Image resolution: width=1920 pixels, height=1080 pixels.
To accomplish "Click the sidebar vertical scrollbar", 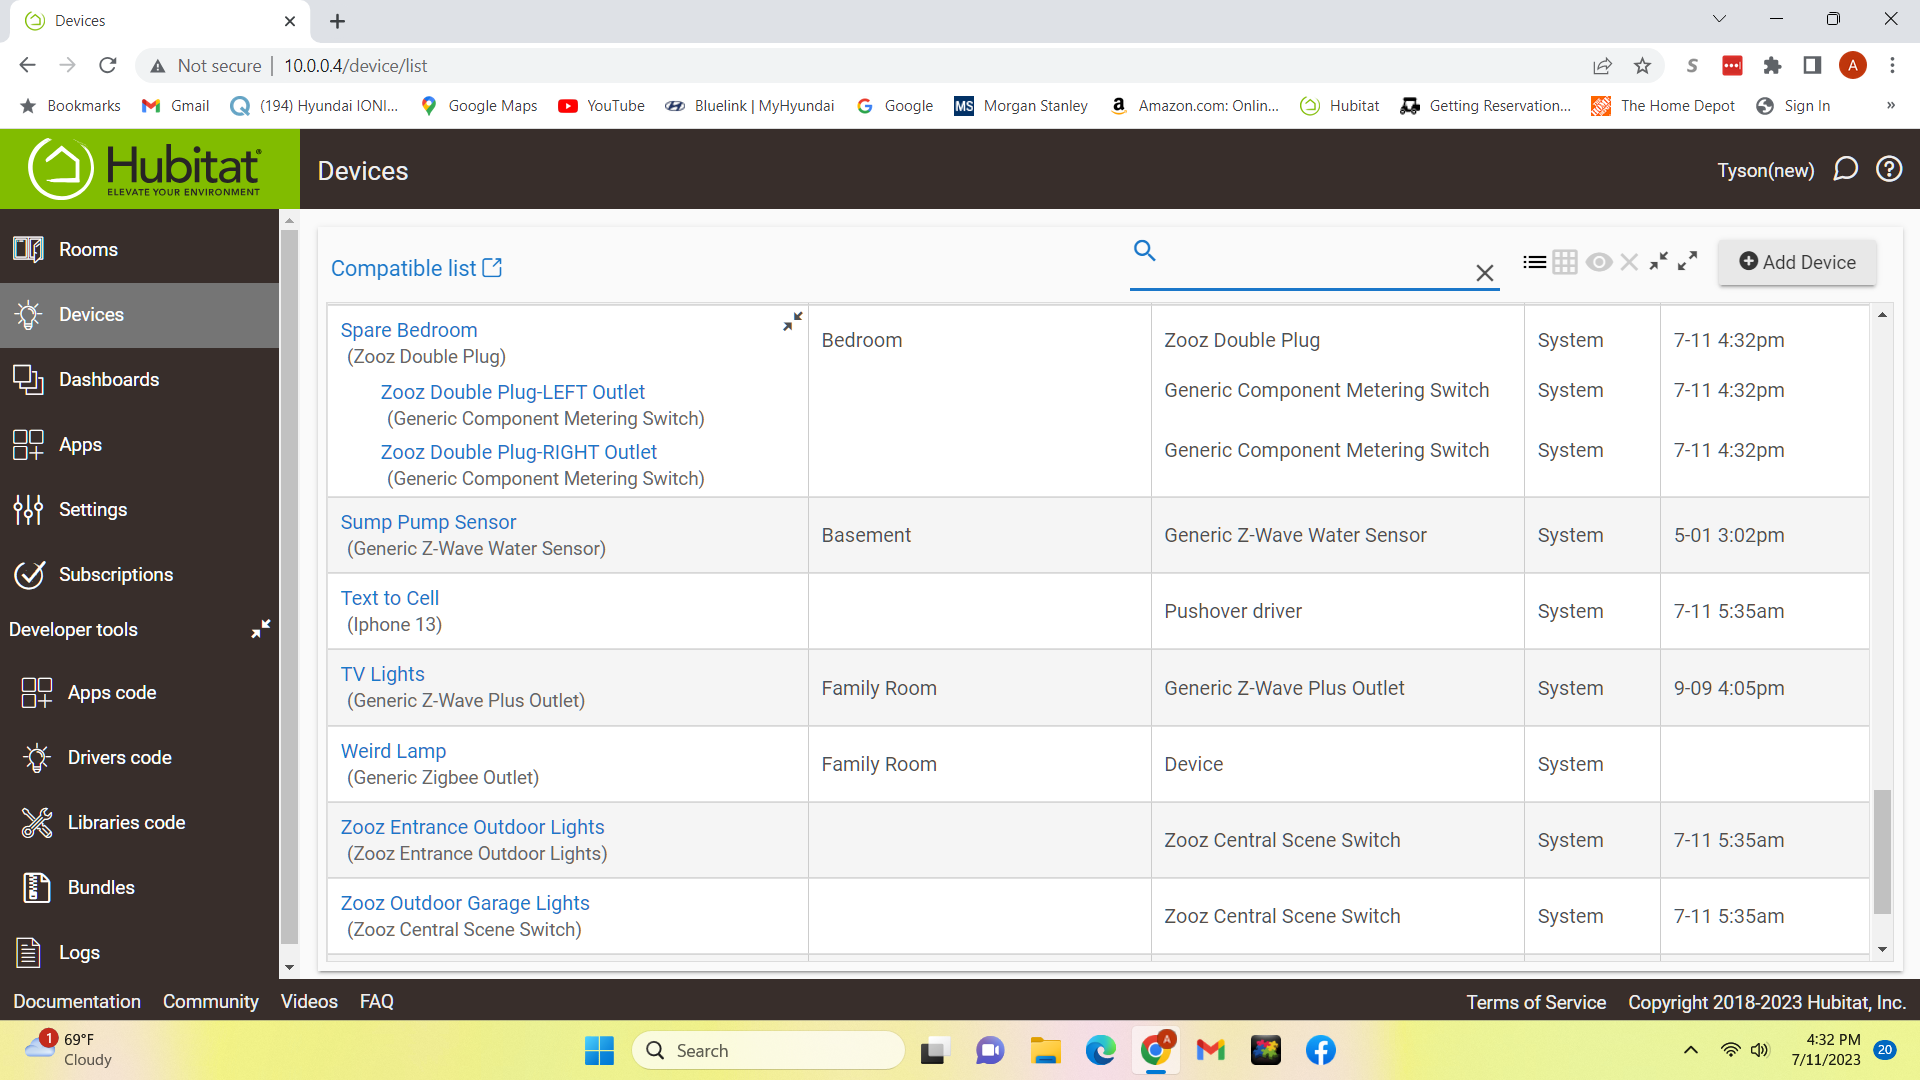I will [289, 587].
